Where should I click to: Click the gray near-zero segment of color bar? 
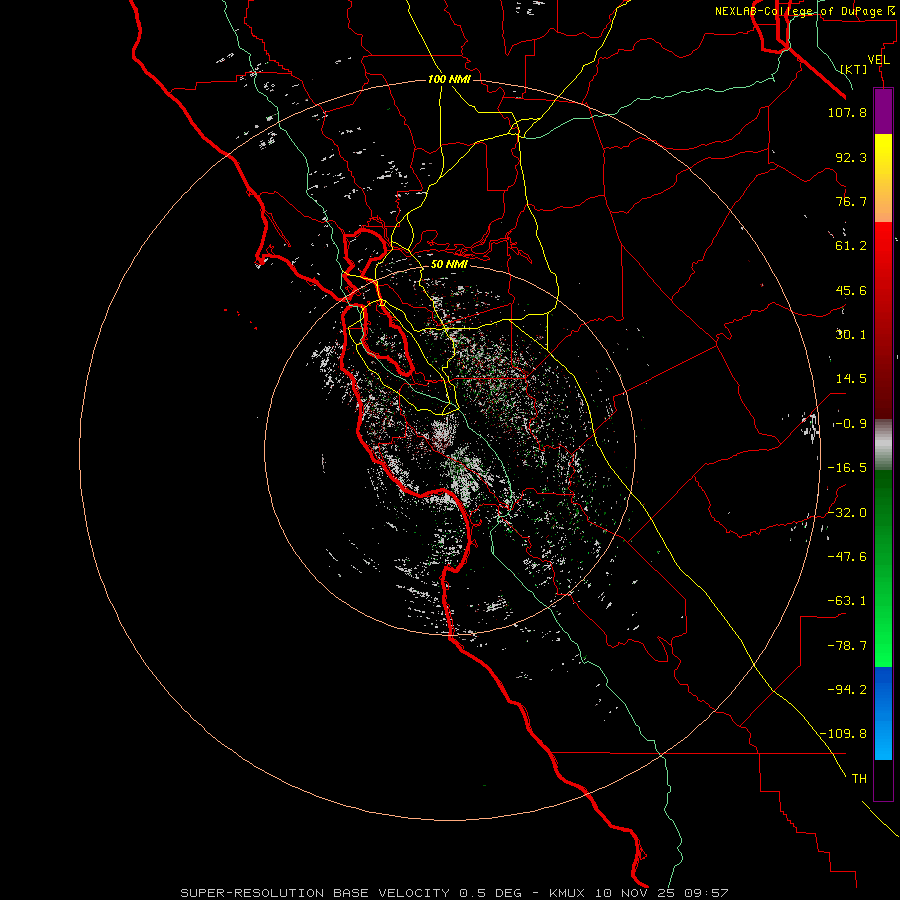(x=883, y=445)
